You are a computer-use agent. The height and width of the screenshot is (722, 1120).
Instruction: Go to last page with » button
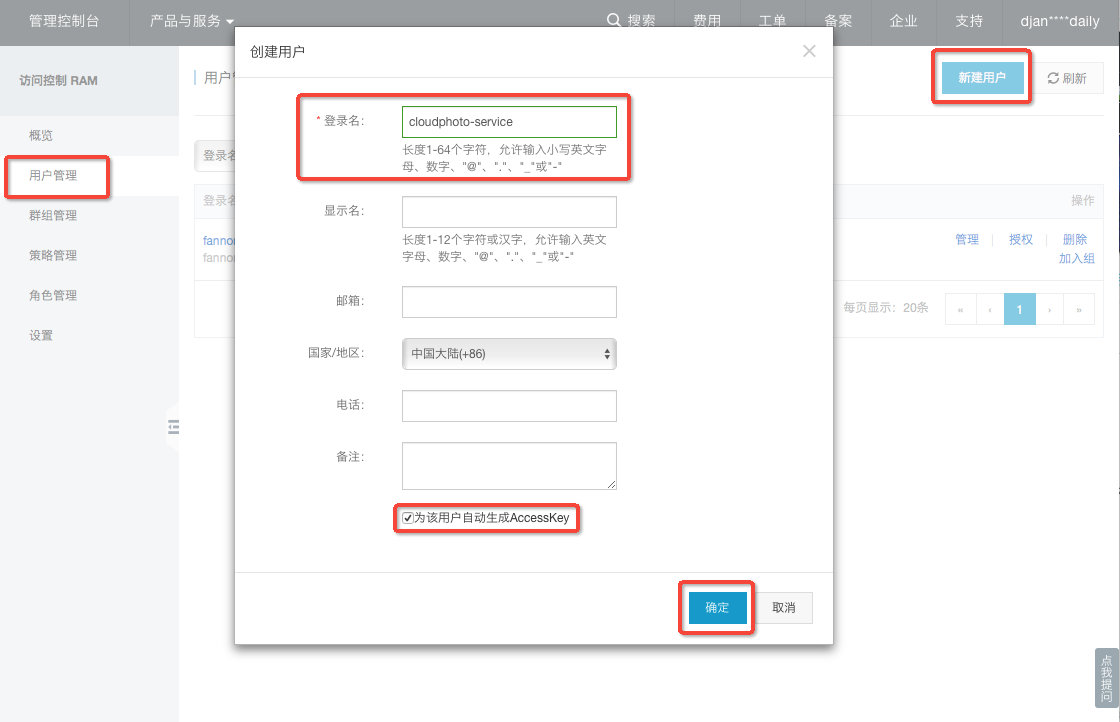(1079, 309)
